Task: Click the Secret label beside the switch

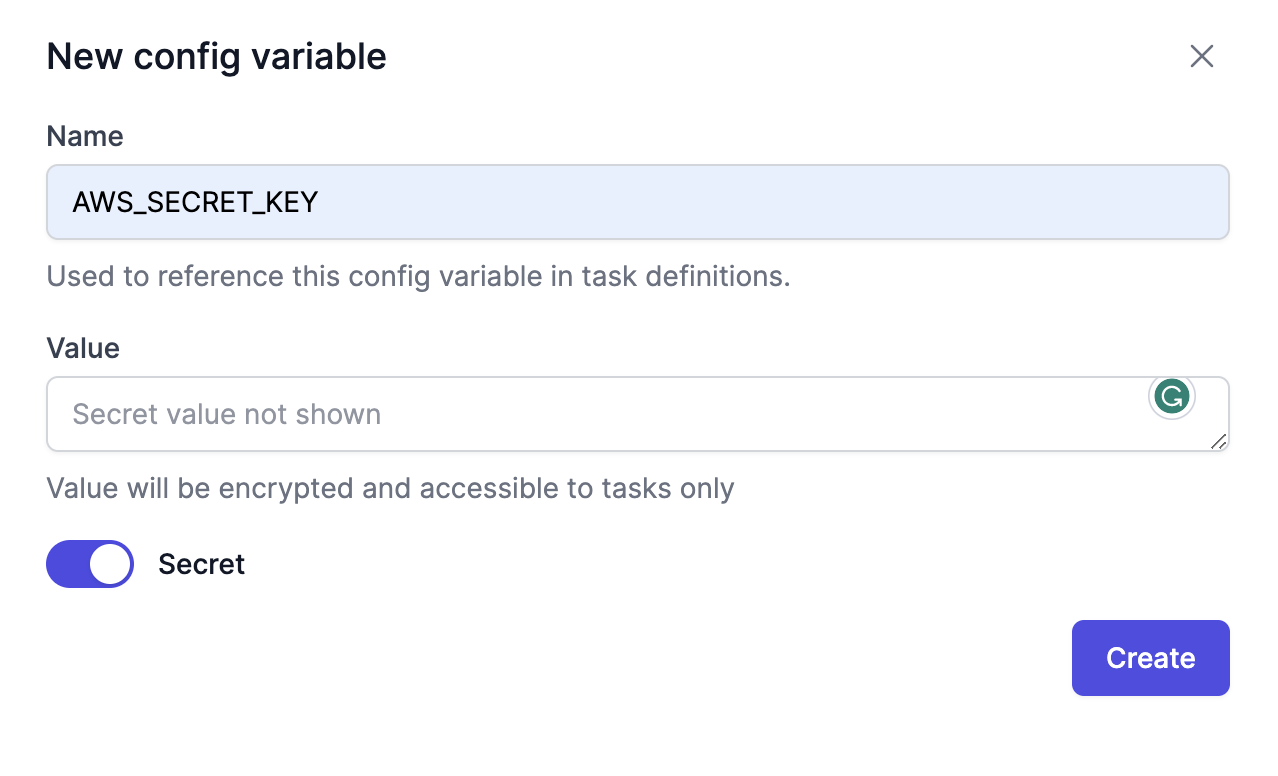Action: click(x=201, y=564)
